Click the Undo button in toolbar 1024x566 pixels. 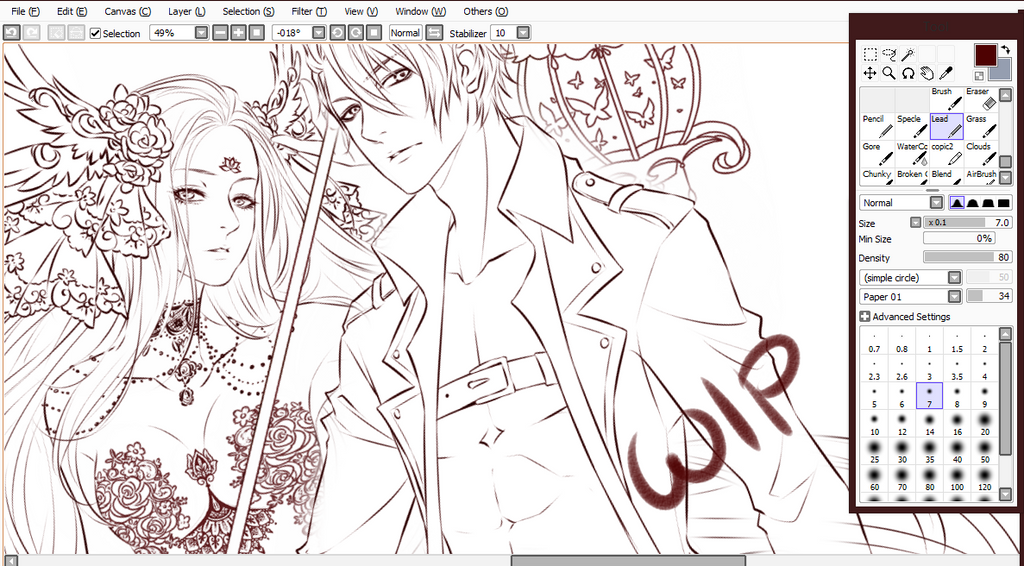click(x=12, y=33)
